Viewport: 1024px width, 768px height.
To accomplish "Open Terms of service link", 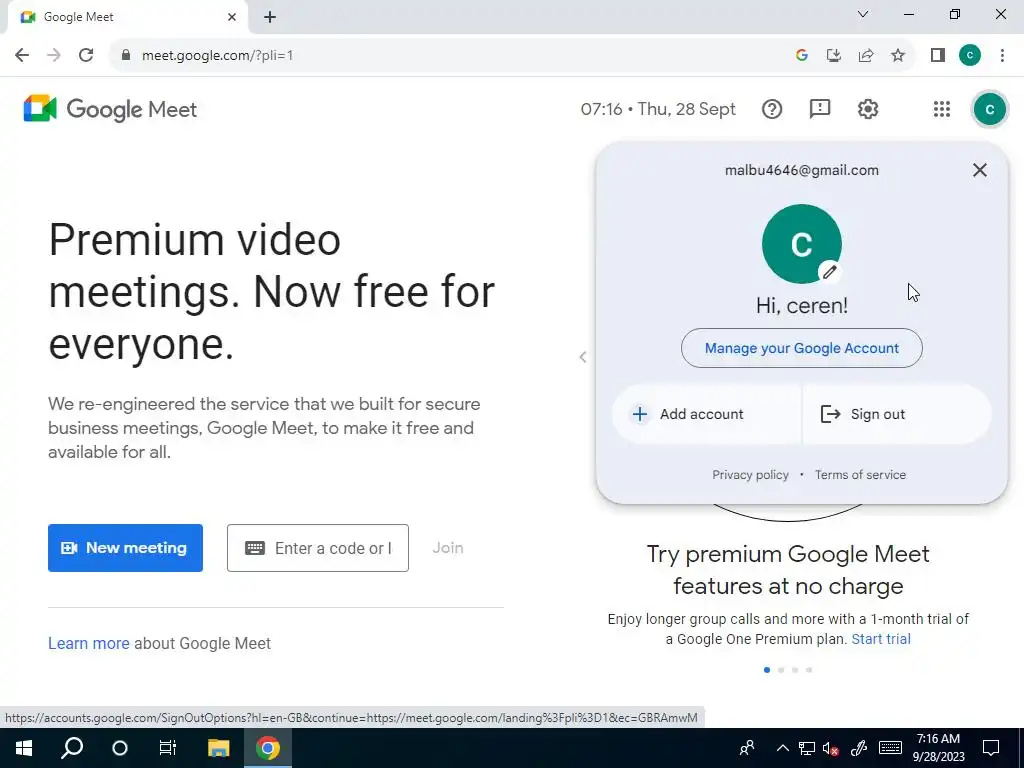I will pos(860,475).
